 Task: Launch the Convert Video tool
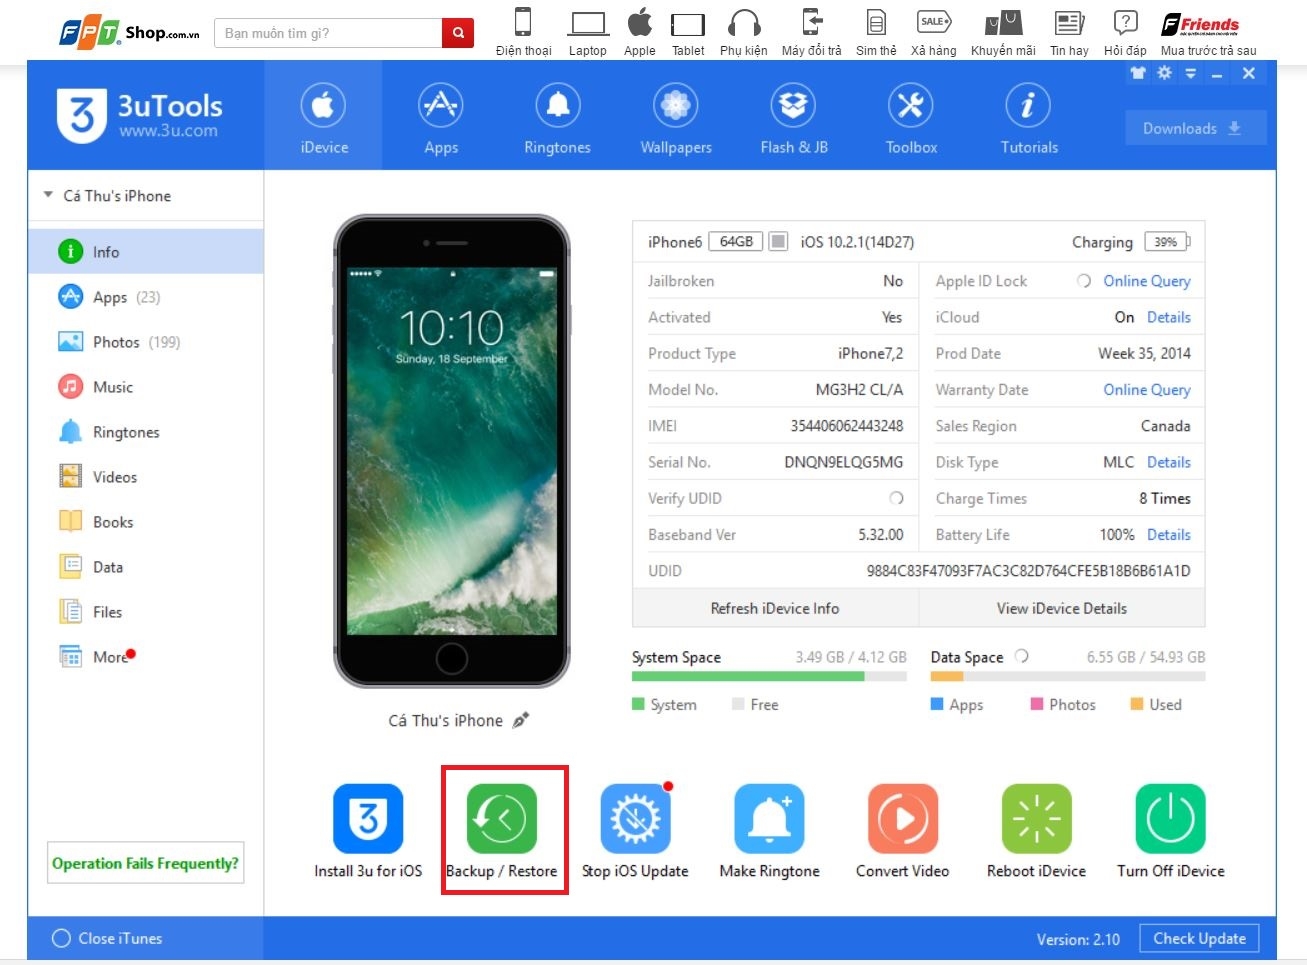tap(902, 817)
